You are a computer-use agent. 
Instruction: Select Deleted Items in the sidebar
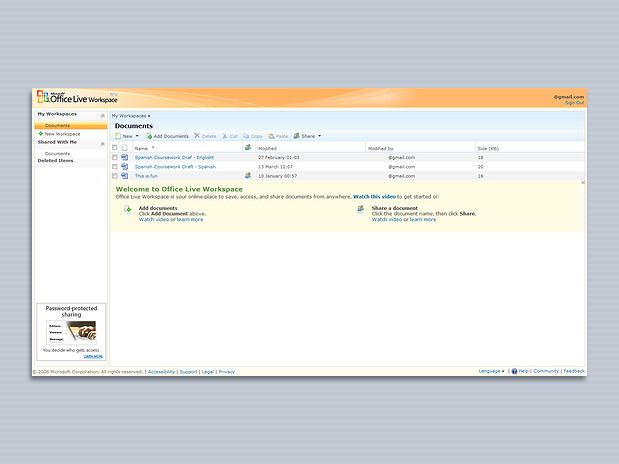click(x=56, y=160)
